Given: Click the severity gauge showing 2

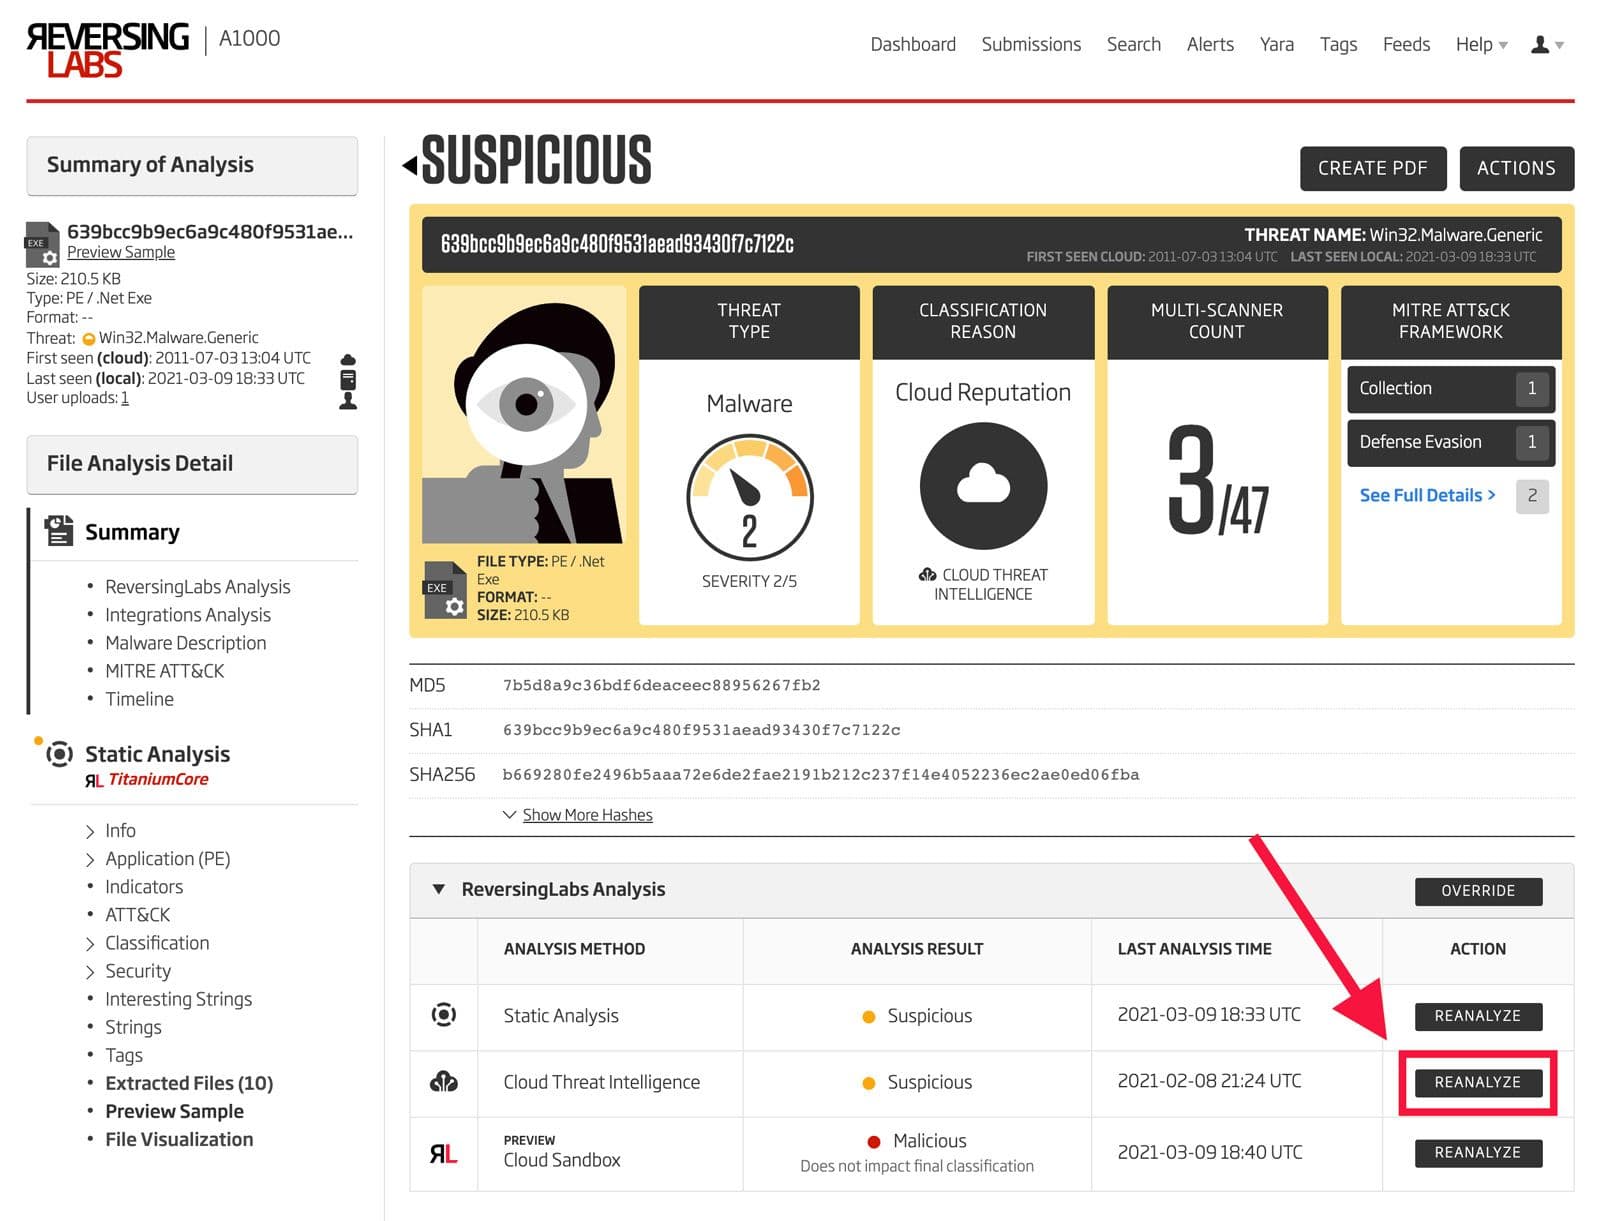Looking at the screenshot, I should point(750,497).
